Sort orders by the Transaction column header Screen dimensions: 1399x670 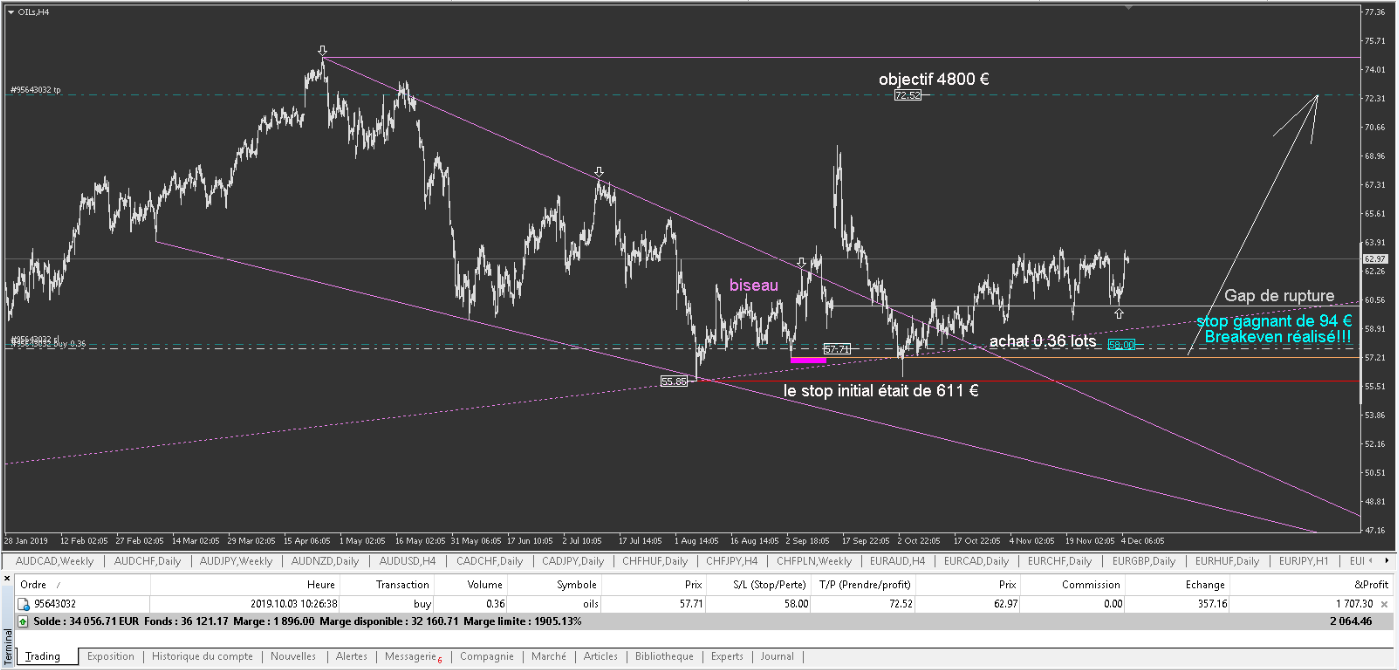pos(388,584)
